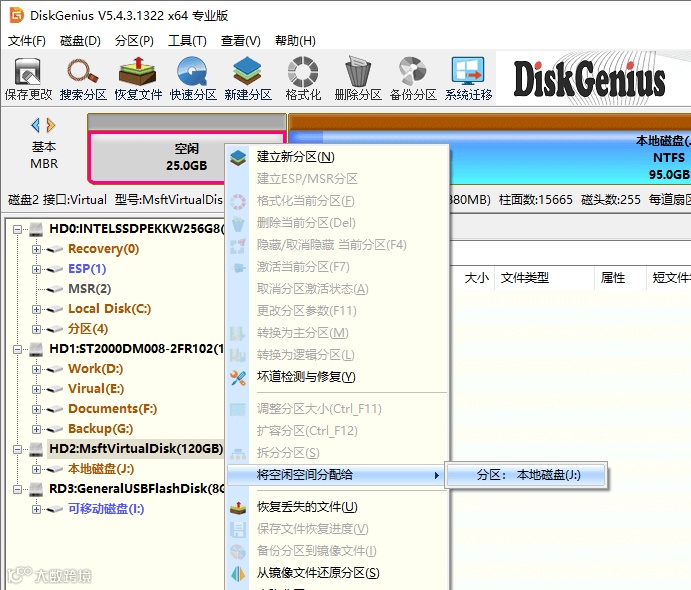Click HD1 disk drive icon in tree

(36, 349)
